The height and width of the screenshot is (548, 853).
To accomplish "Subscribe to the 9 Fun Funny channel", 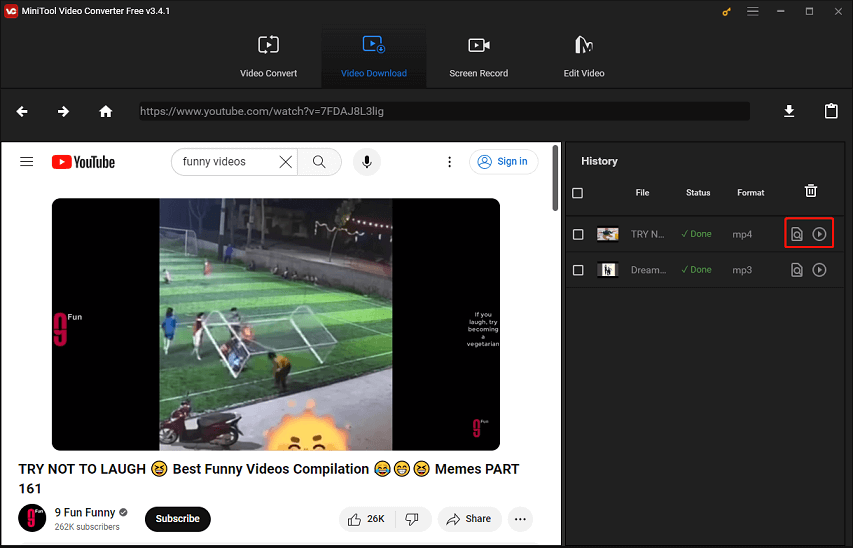I will coord(177,519).
